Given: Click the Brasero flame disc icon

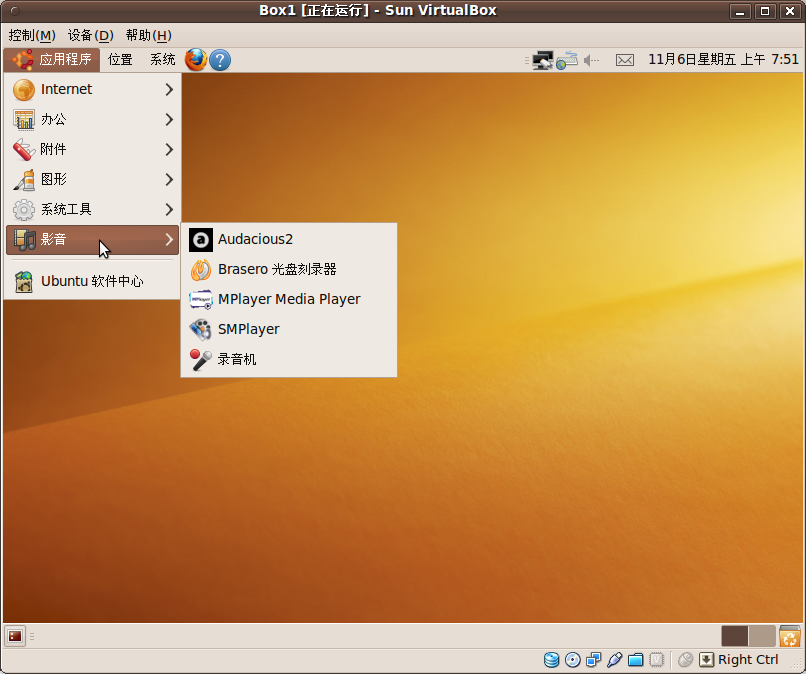Looking at the screenshot, I should tap(200, 269).
